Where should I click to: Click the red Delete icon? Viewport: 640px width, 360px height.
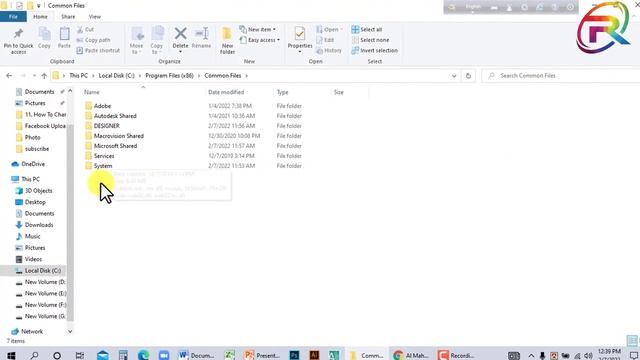(180, 33)
